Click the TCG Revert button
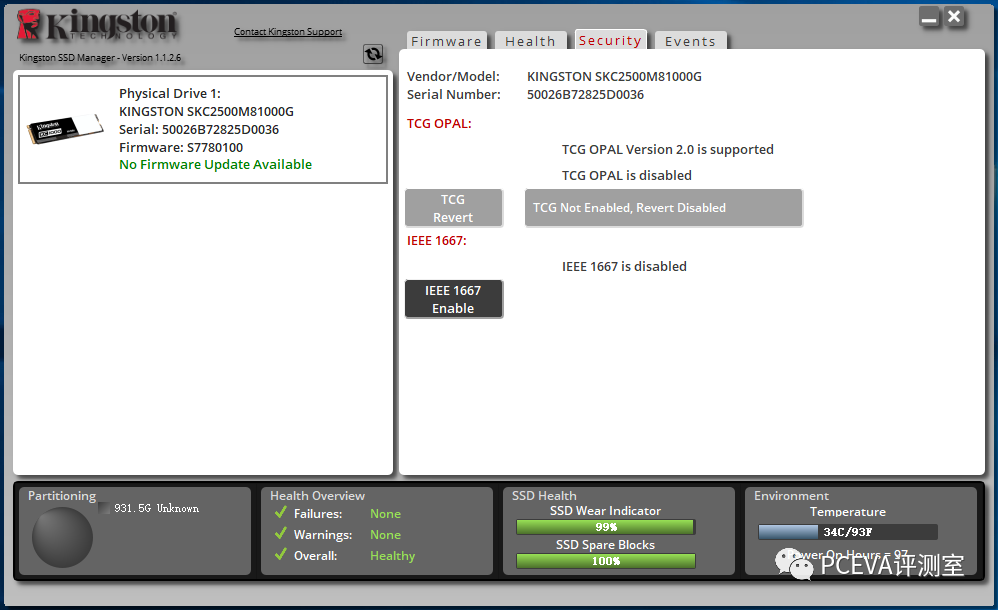This screenshot has width=998, height=610. [453, 208]
